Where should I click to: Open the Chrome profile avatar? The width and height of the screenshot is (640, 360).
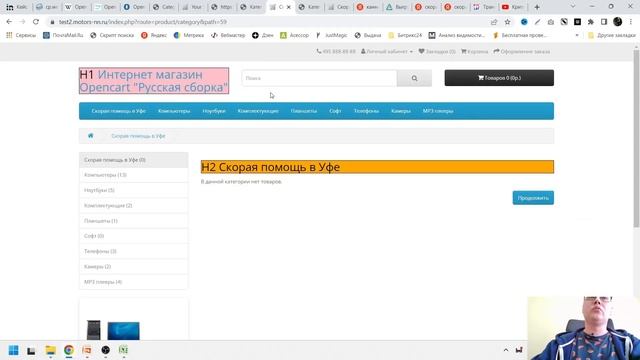click(618, 22)
